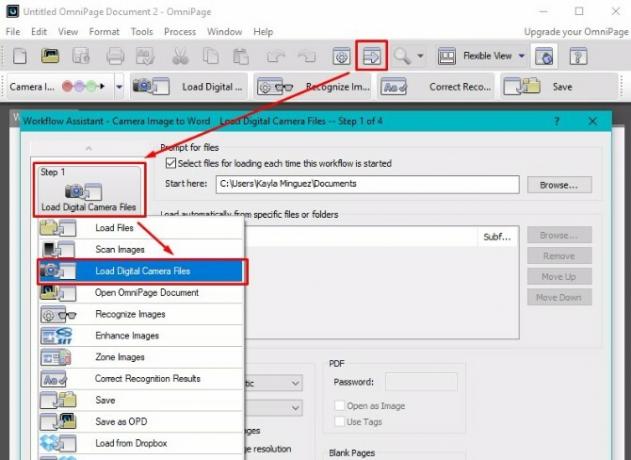Click the Subf... column header
Viewport: 631px width, 460px height.
[497, 237]
